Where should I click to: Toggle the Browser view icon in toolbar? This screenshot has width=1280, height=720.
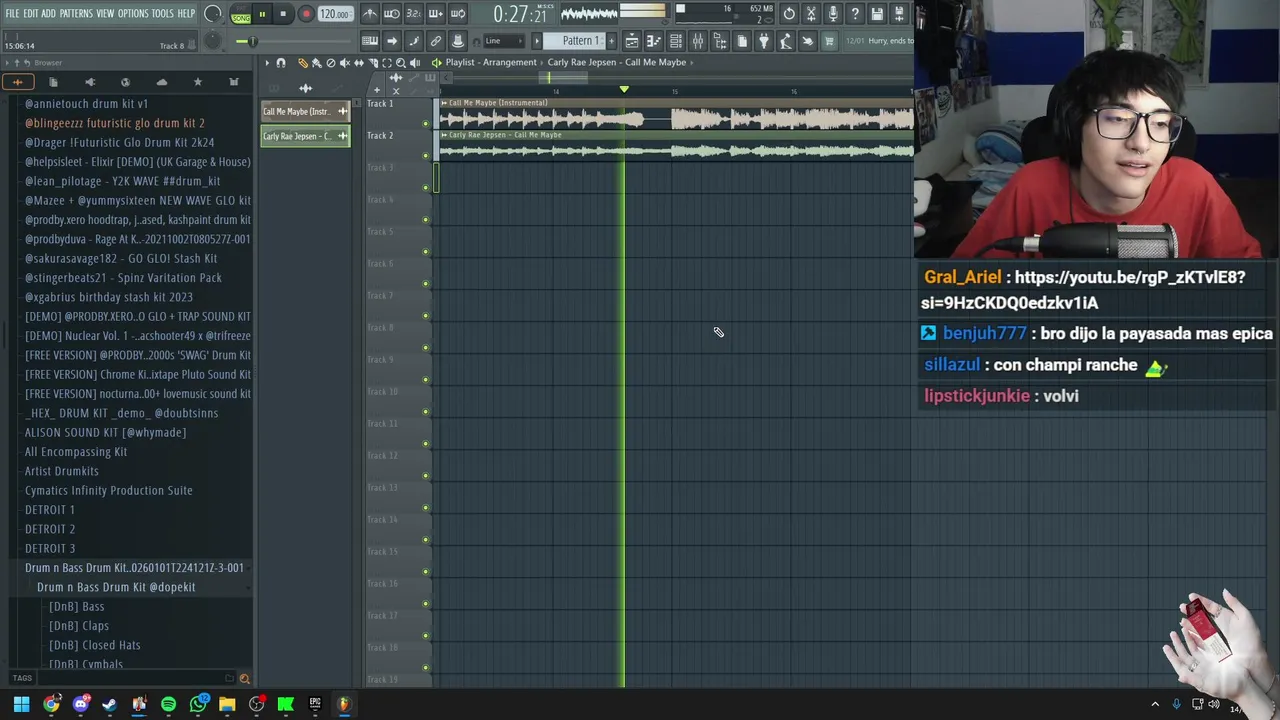click(720, 41)
